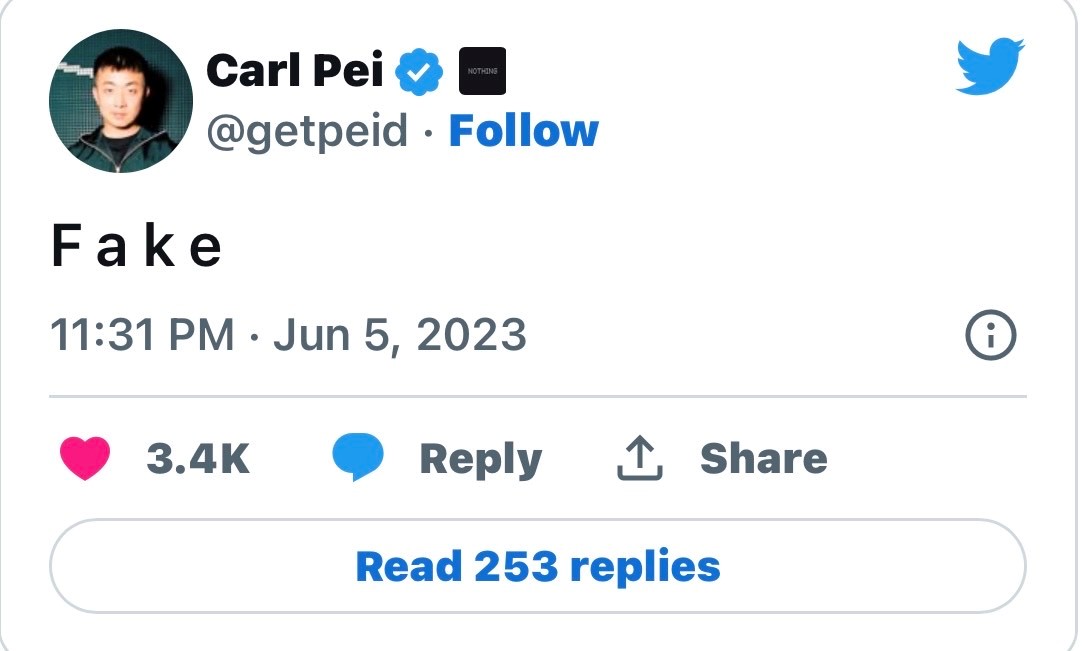The height and width of the screenshot is (651, 1082).
Task: Click the share upload arrow icon
Action: 639,458
